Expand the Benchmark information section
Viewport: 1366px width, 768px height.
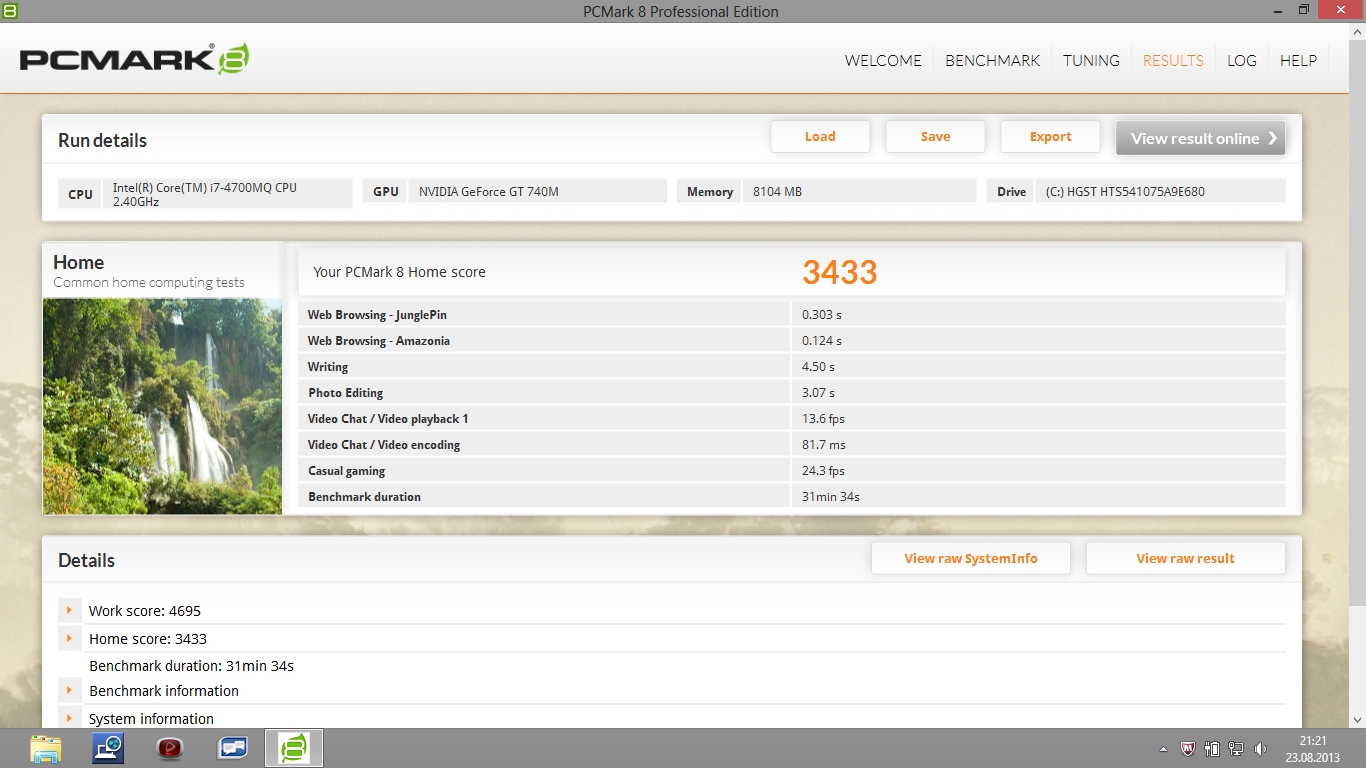click(x=70, y=690)
